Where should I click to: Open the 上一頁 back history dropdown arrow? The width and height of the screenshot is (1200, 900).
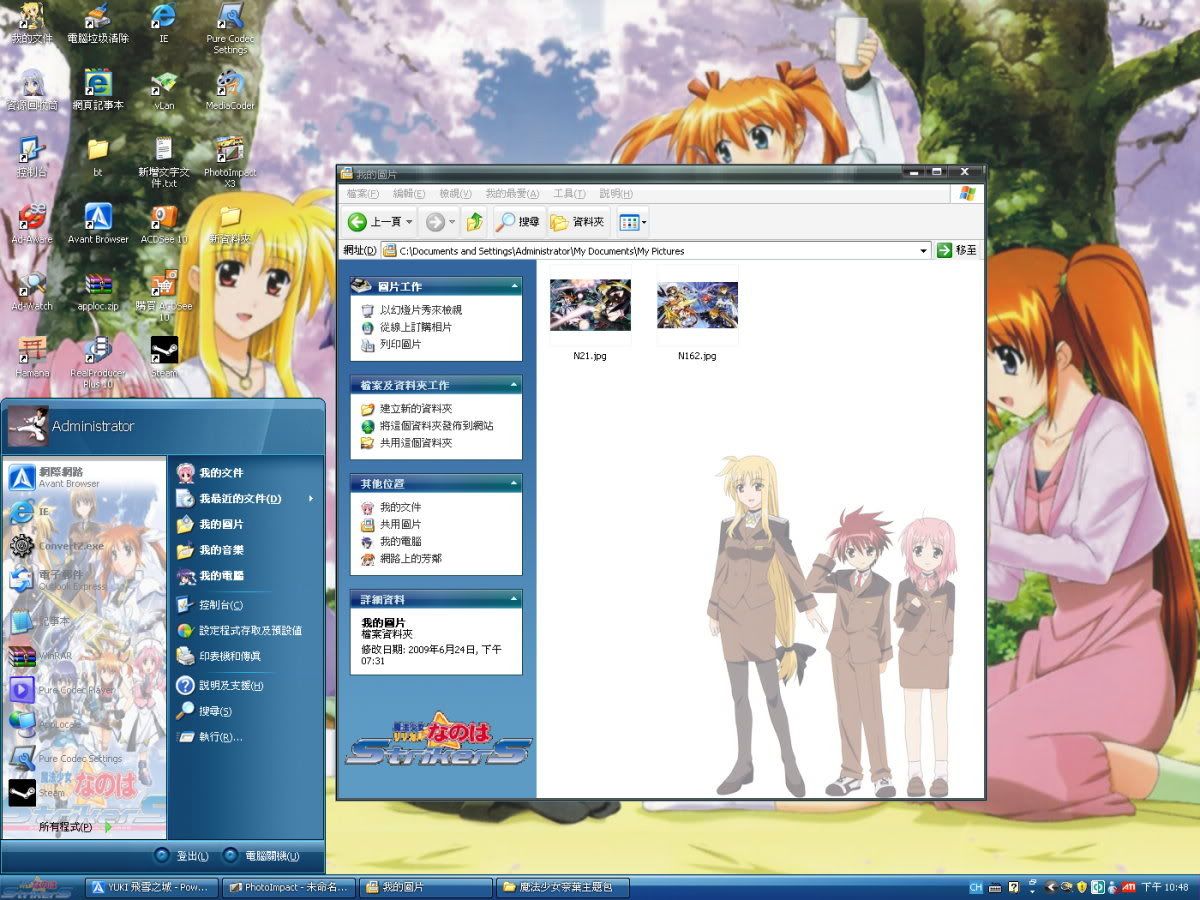point(409,221)
